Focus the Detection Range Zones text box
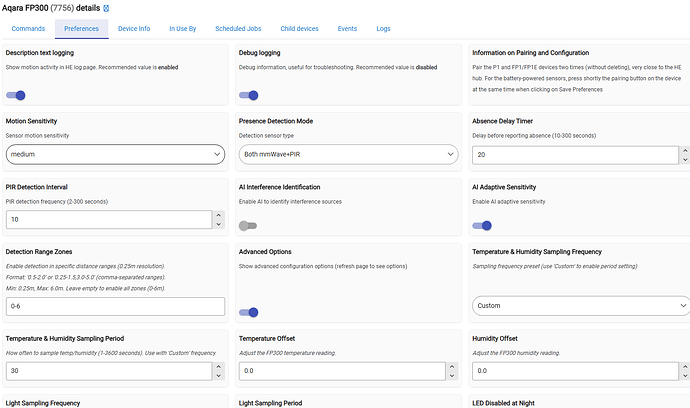 (x=114, y=305)
